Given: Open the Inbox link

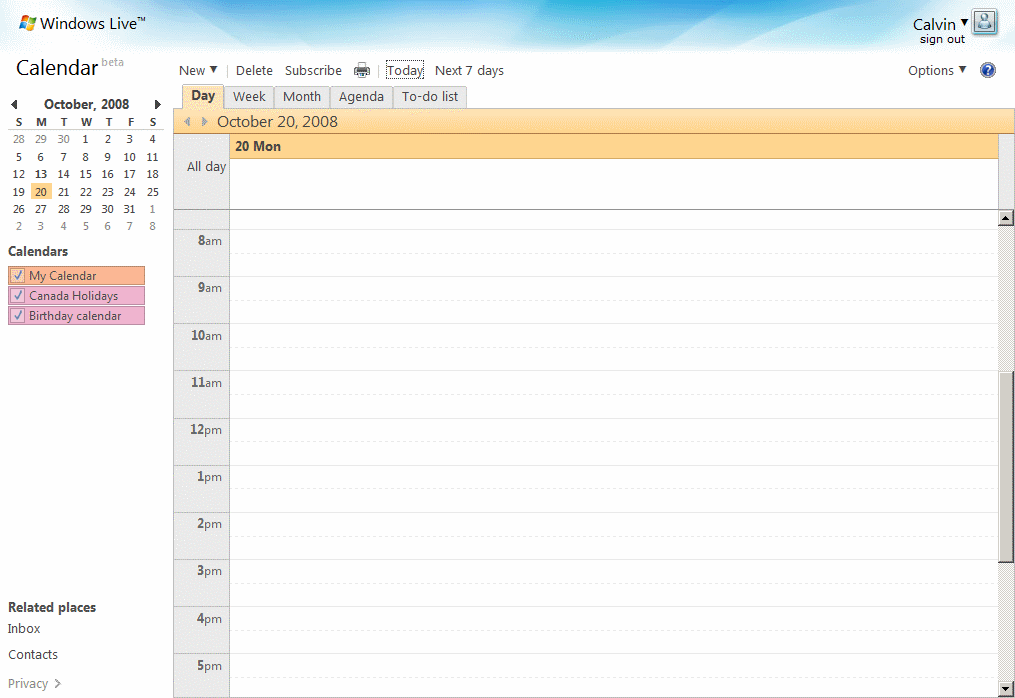Looking at the screenshot, I should 24,629.
